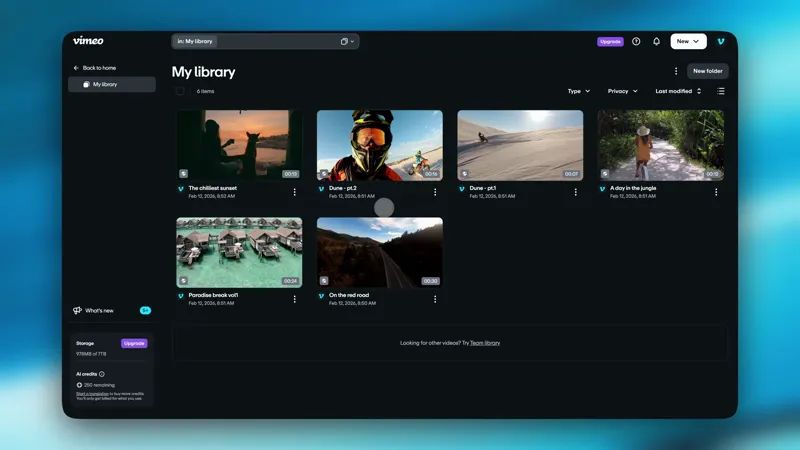Viewport: 800px width, 450px height.
Task: Open The chilliest sunset video thumbnail
Action: pyautogui.click(x=239, y=145)
